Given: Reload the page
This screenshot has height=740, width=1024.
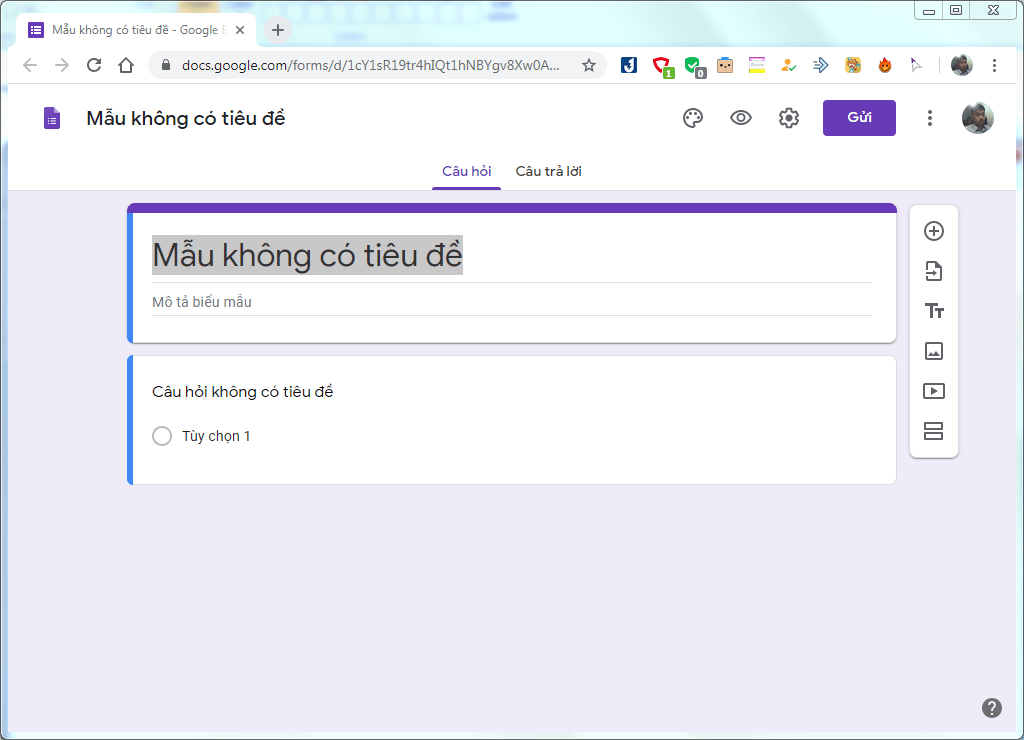Looking at the screenshot, I should pyautogui.click(x=94, y=65).
